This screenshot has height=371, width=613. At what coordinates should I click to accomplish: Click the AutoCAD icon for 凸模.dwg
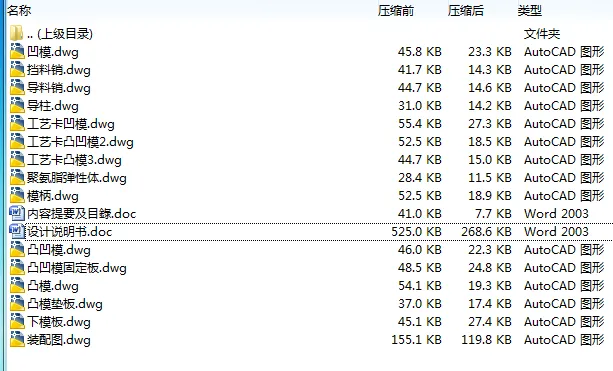pyautogui.click(x=17, y=285)
